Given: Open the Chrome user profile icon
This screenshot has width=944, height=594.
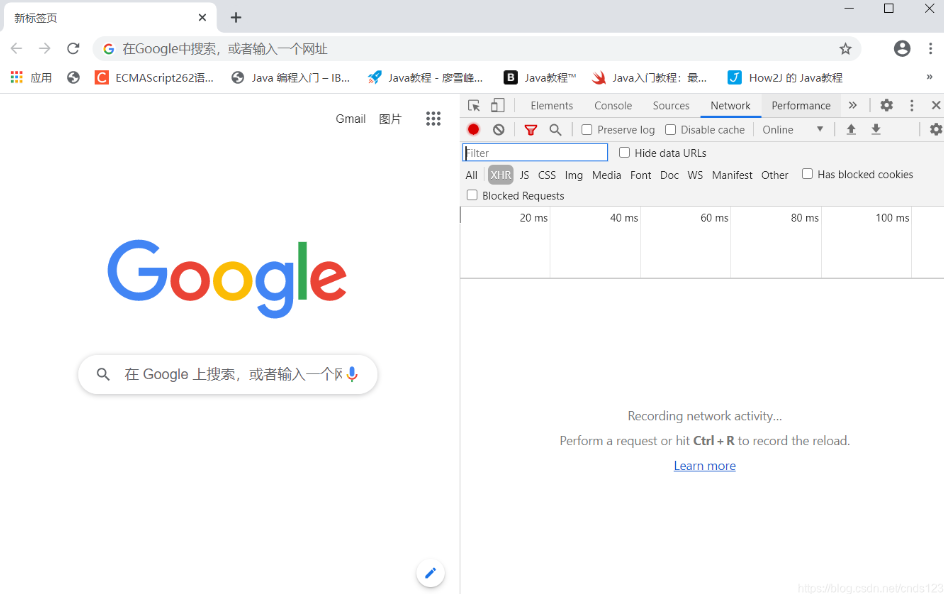Looking at the screenshot, I should [902, 49].
